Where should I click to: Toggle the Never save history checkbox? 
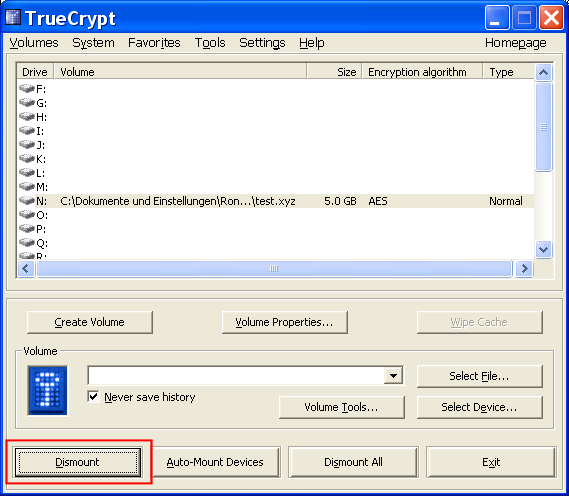pos(93,396)
